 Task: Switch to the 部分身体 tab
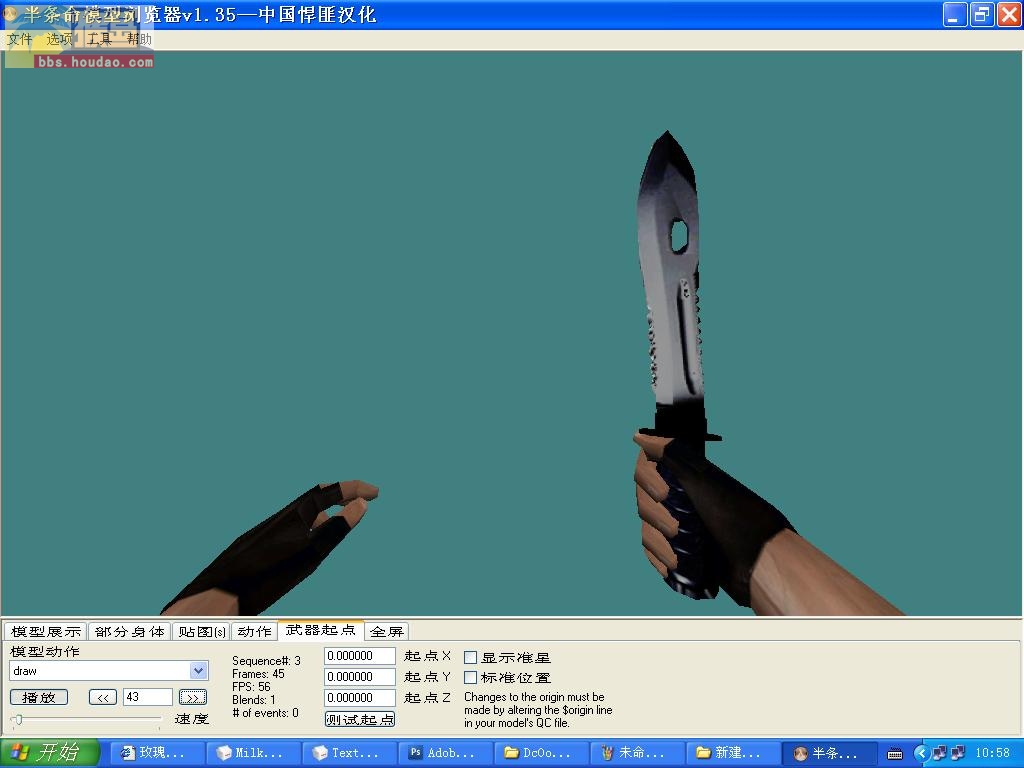129,632
